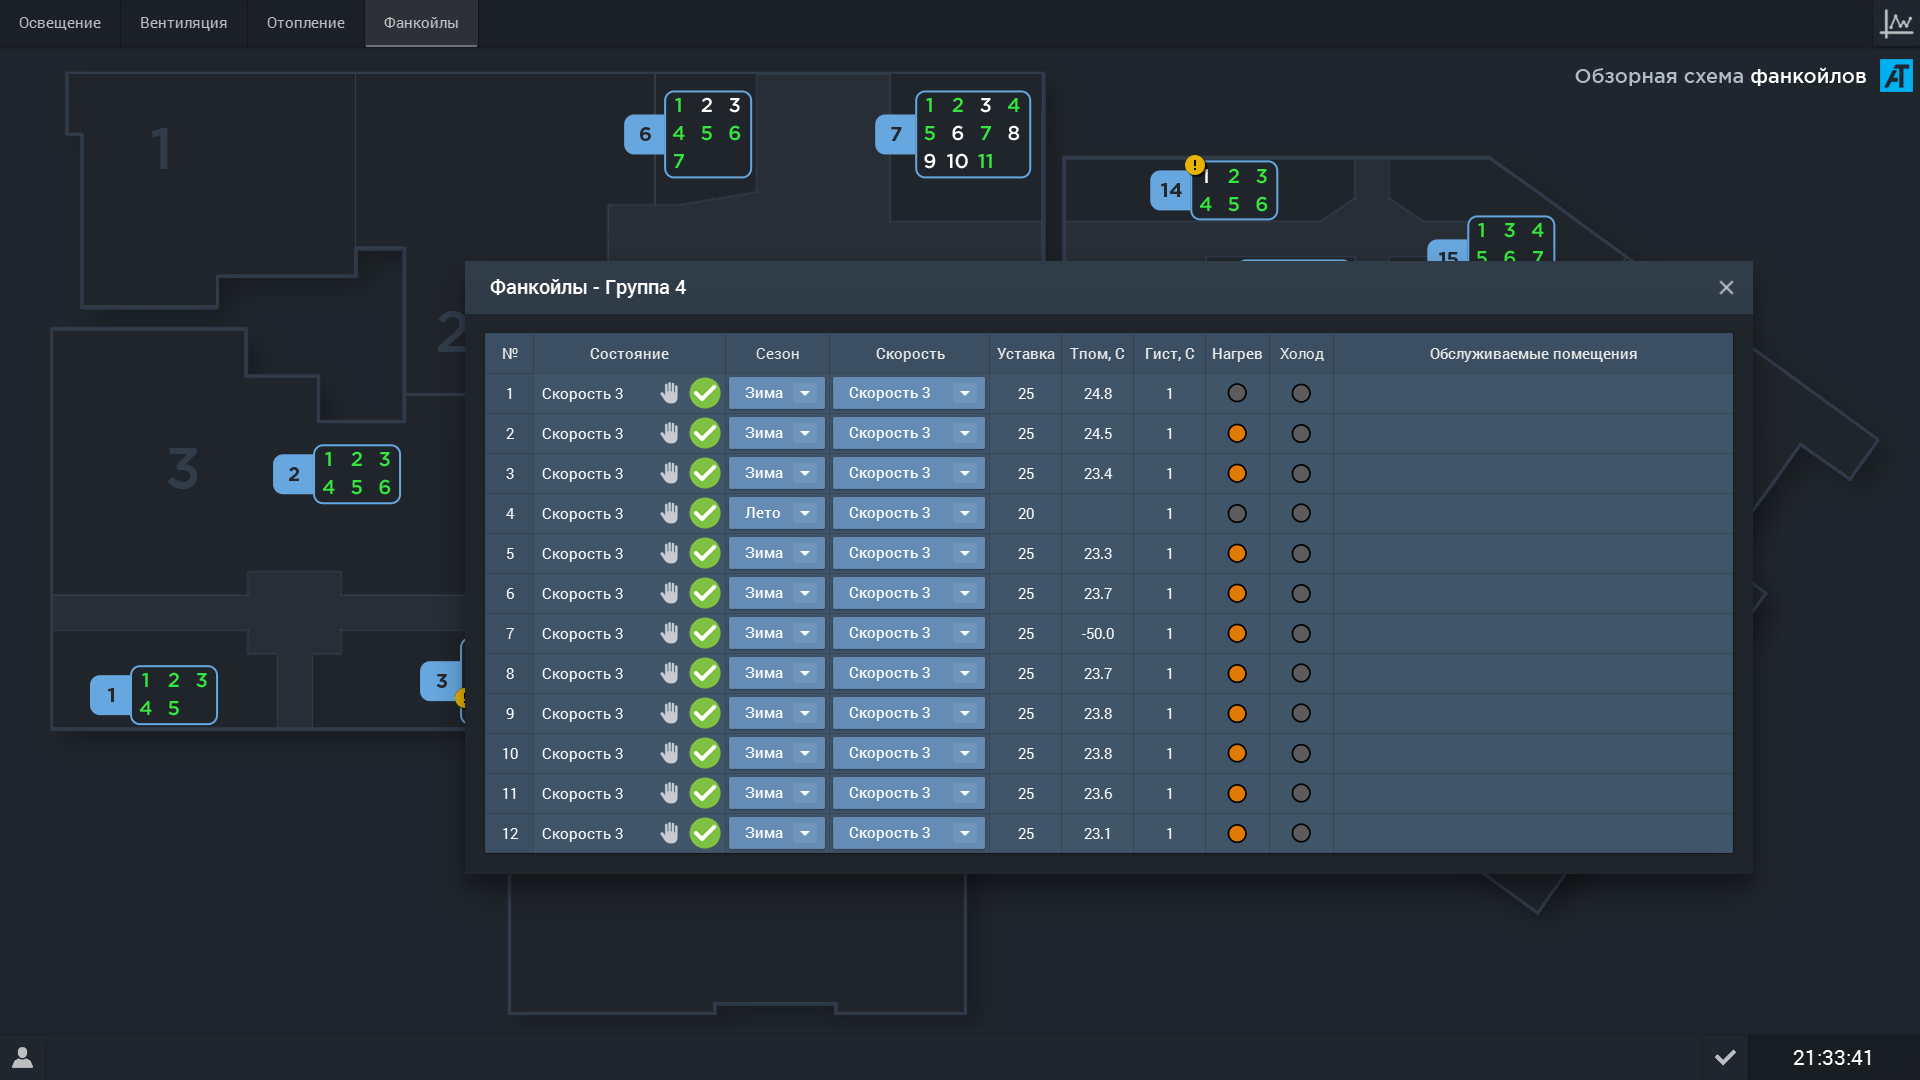Viewport: 1920px width, 1080px height.
Task: Click manual mode hand icon in row 4
Action: click(x=669, y=513)
